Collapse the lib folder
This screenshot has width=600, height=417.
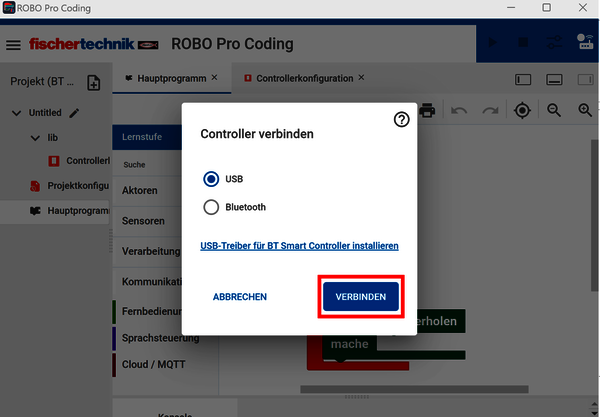(35, 138)
